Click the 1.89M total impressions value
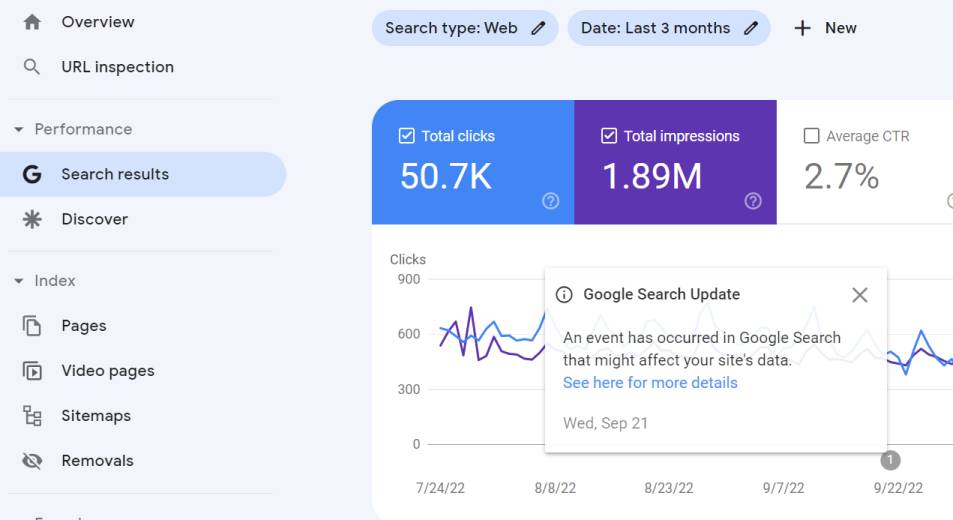Viewport: 953px width, 520px height. pos(652,177)
